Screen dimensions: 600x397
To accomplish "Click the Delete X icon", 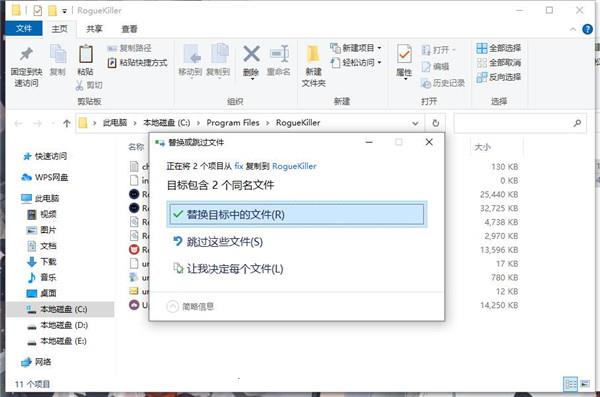I will click(x=251, y=54).
